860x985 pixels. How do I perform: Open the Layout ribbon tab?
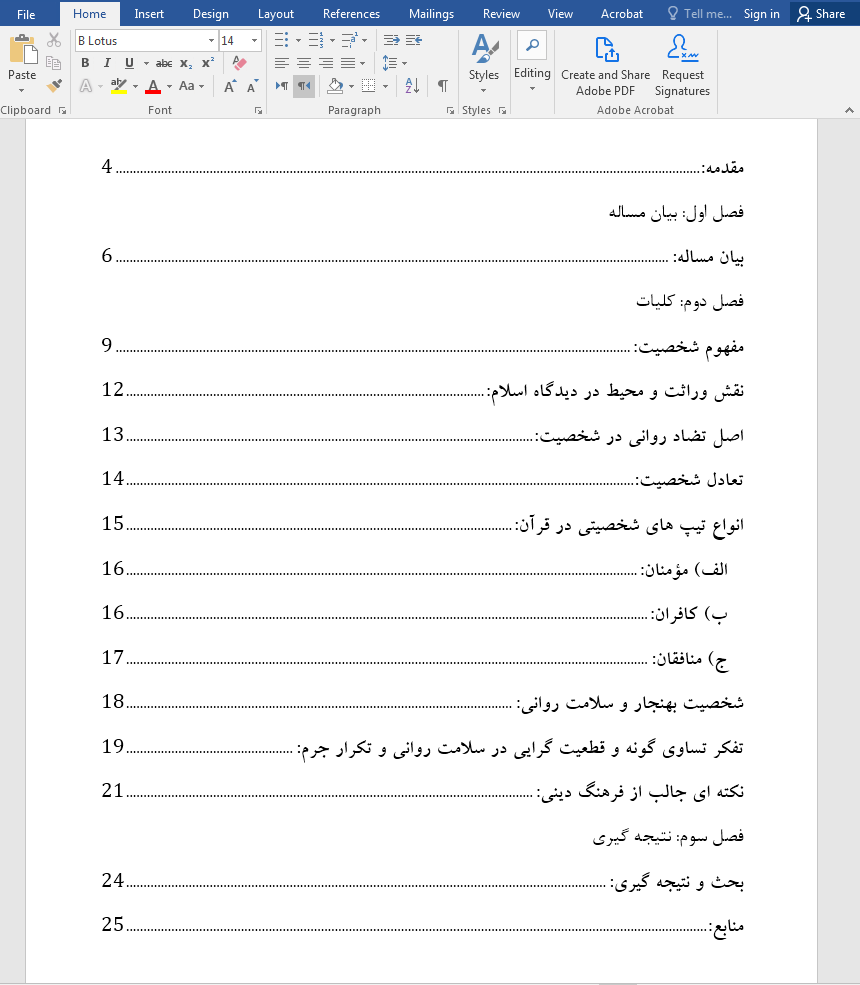275,14
